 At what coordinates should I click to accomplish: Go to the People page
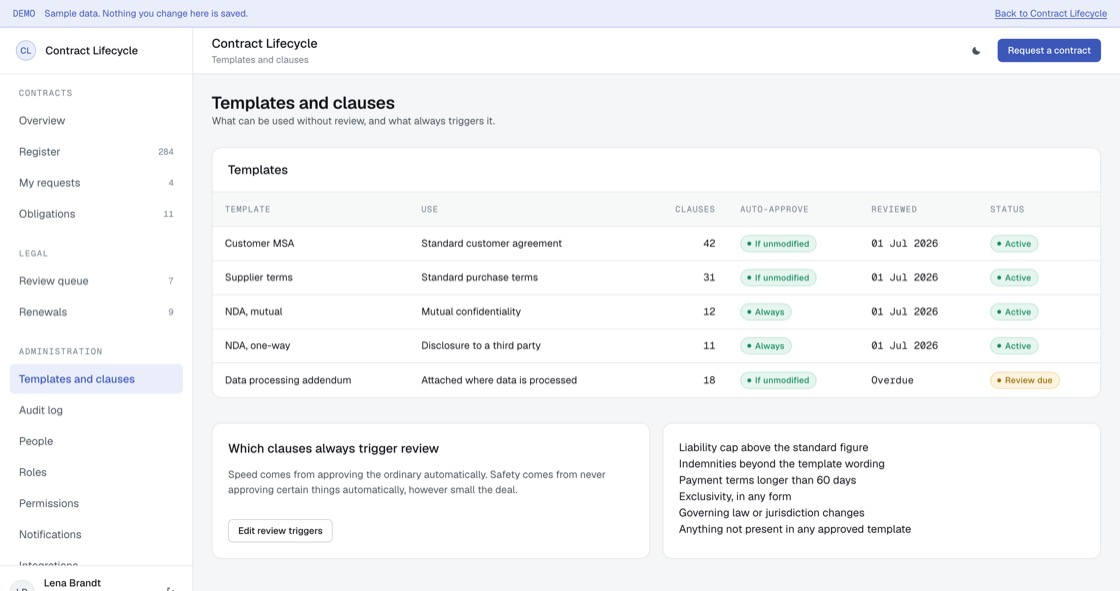(x=96, y=441)
